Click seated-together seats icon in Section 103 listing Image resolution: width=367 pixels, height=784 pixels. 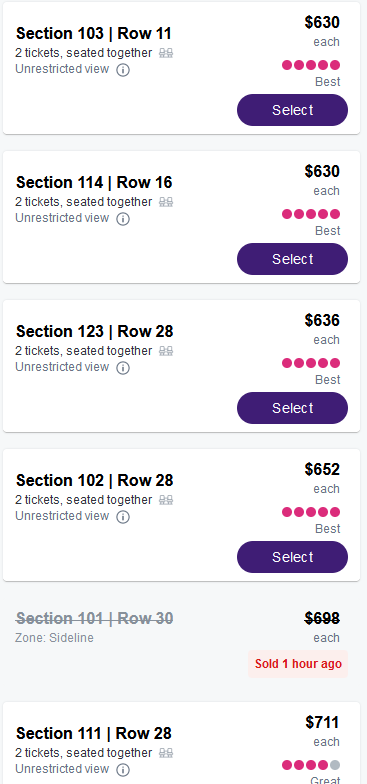pyautogui.click(x=166, y=53)
